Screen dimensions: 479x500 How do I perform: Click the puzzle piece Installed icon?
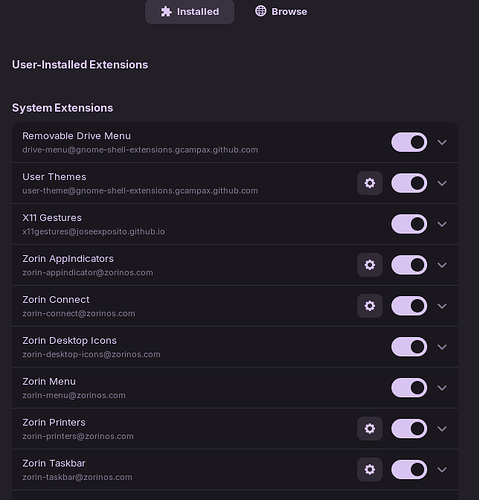pyautogui.click(x=166, y=12)
